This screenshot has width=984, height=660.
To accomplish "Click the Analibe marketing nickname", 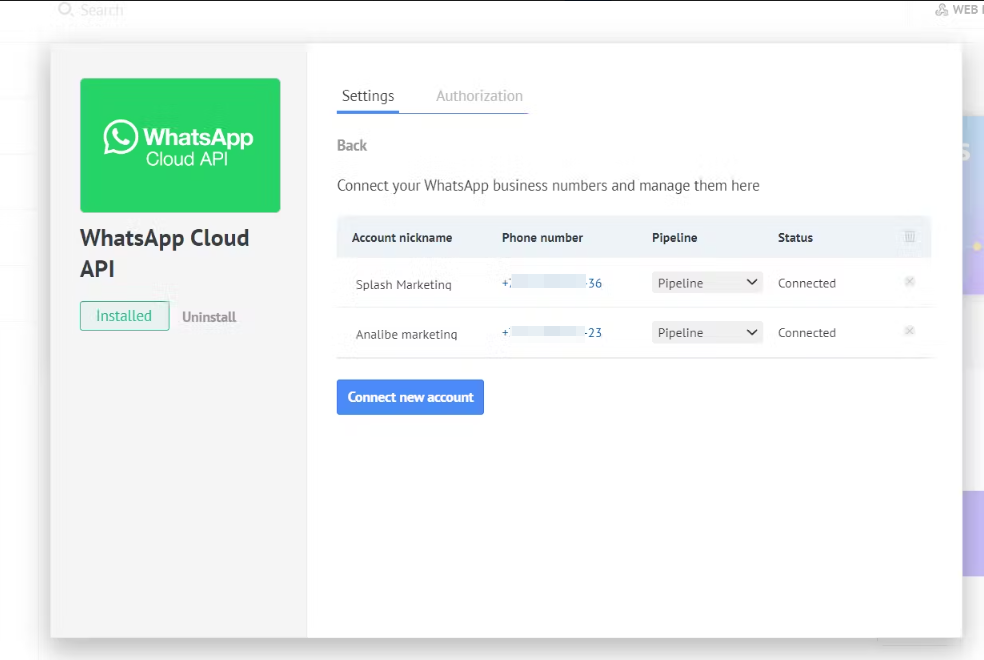I will [x=406, y=334].
